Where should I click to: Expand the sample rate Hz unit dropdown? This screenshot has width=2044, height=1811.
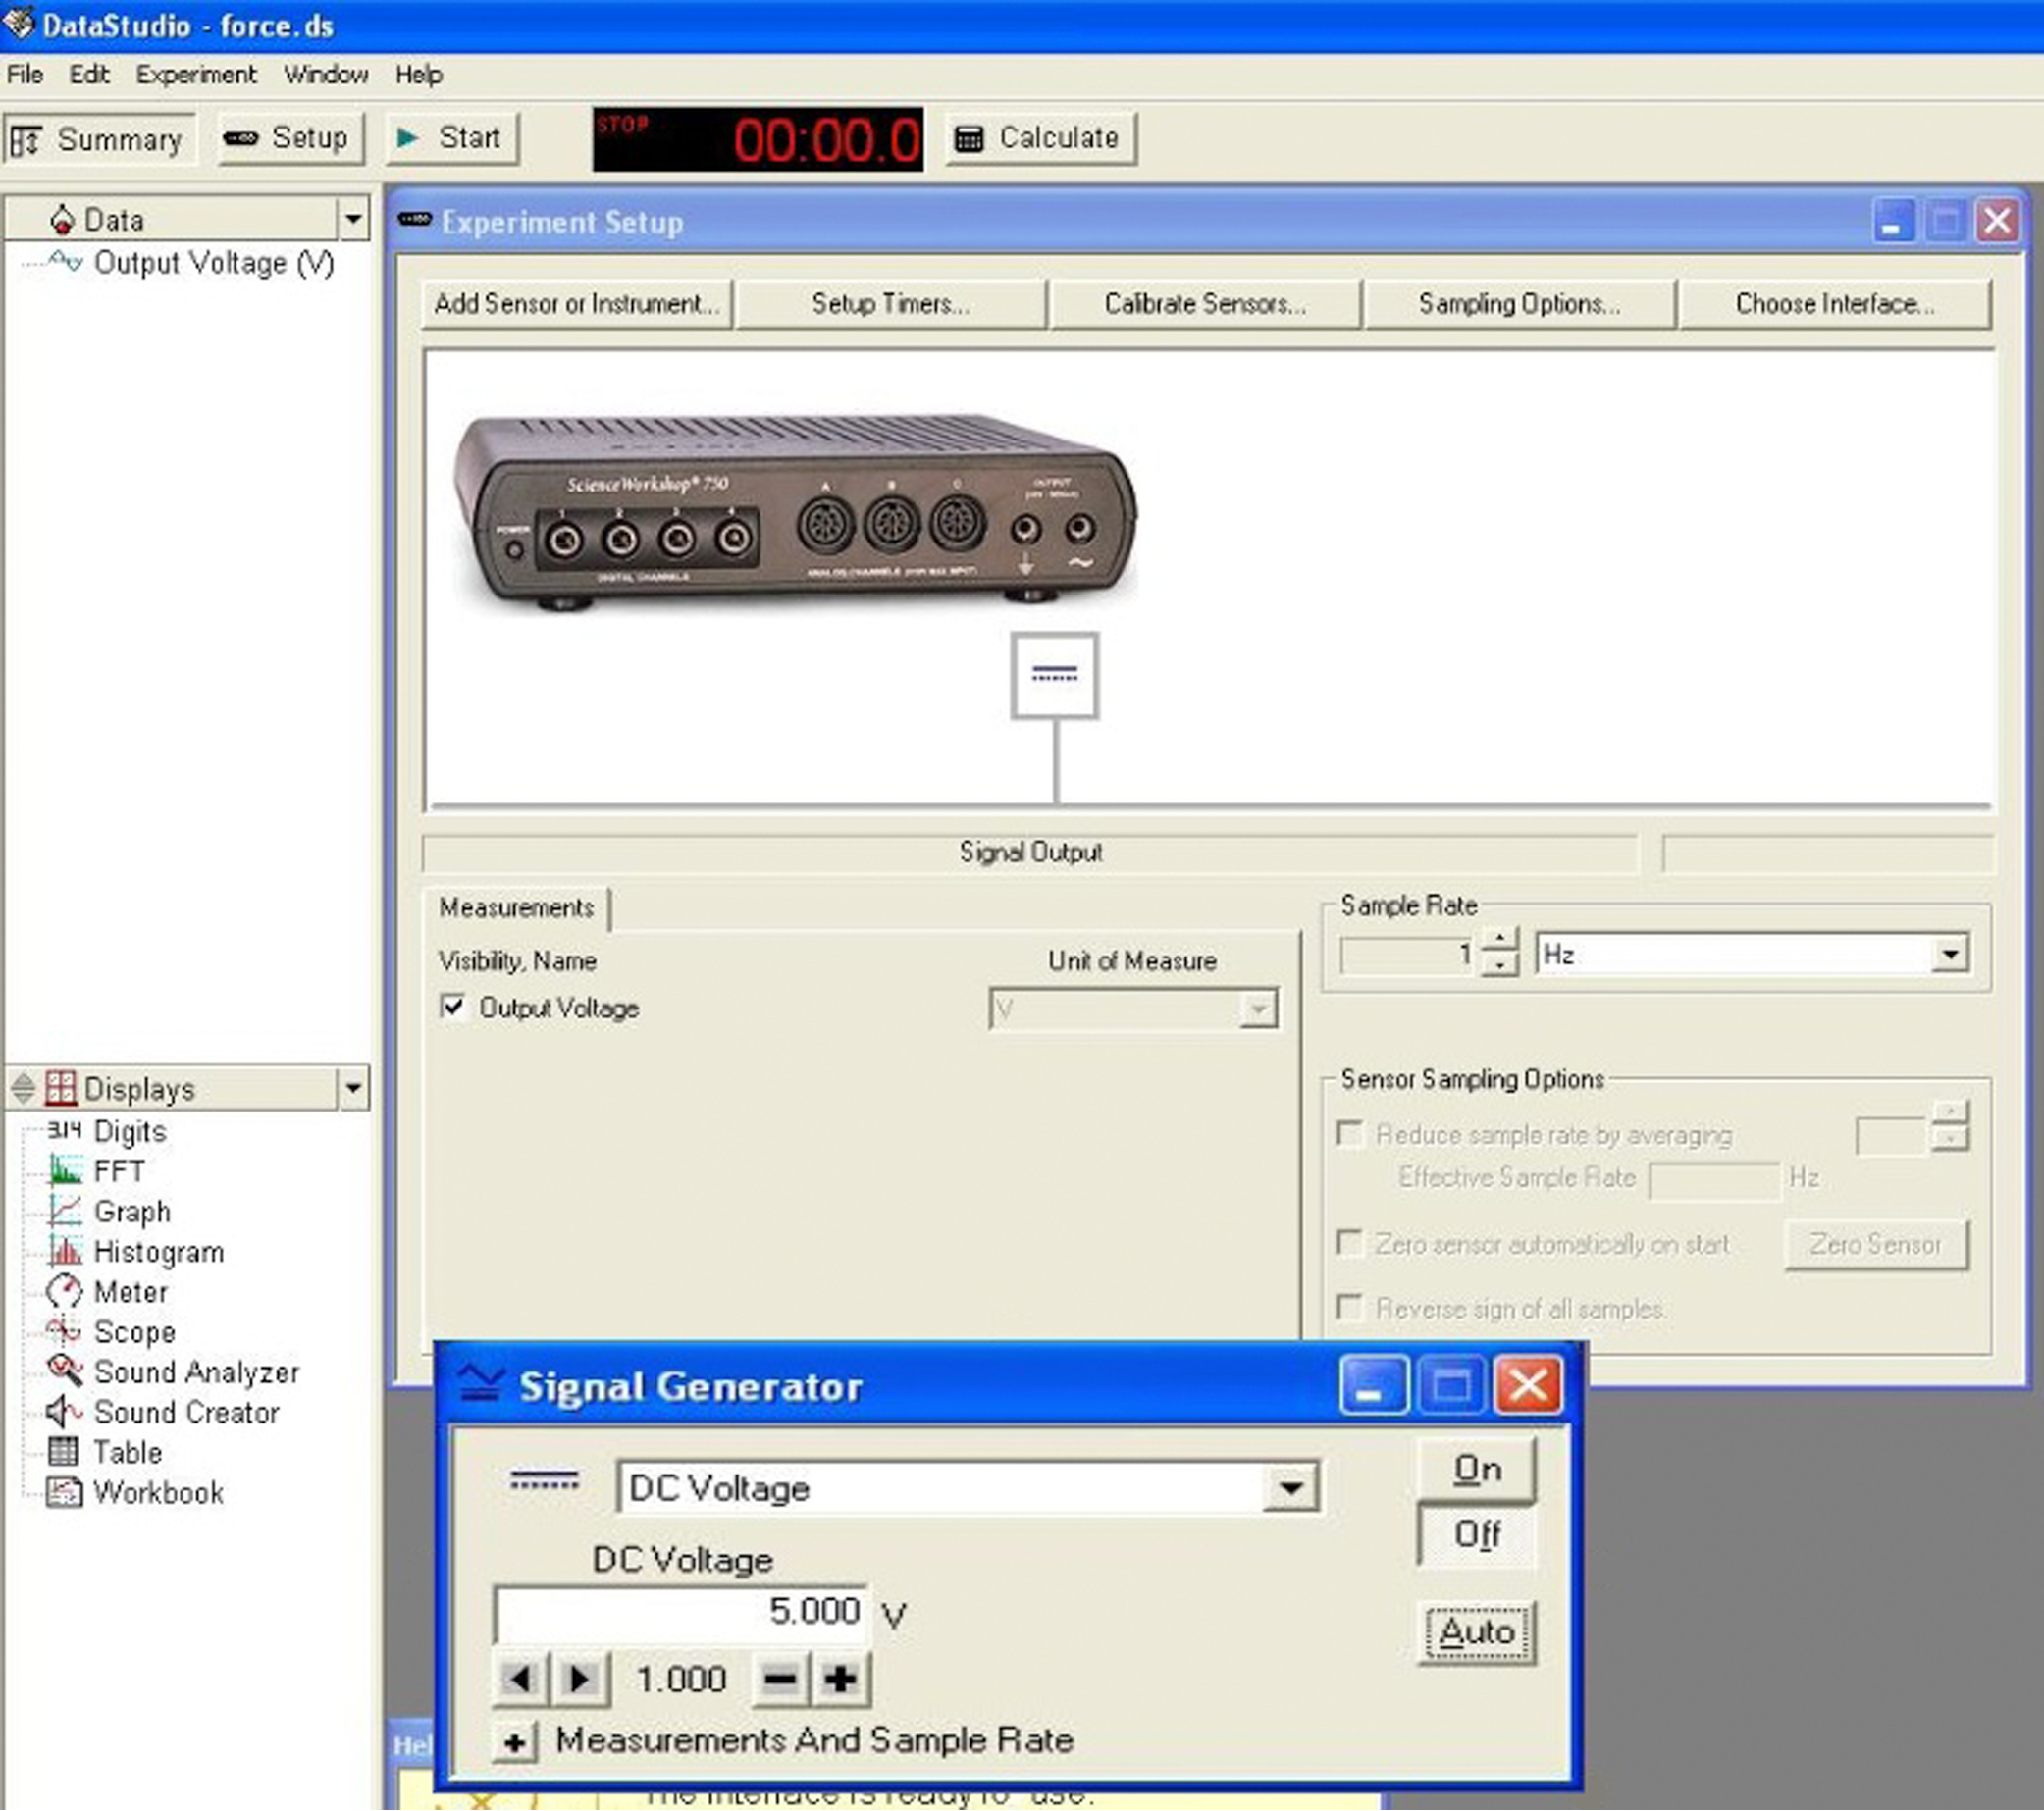pos(1949,954)
